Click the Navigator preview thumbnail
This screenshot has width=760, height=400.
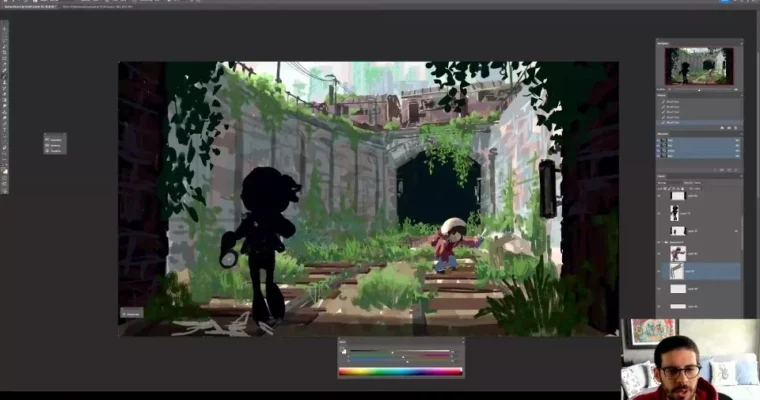tap(699, 66)
